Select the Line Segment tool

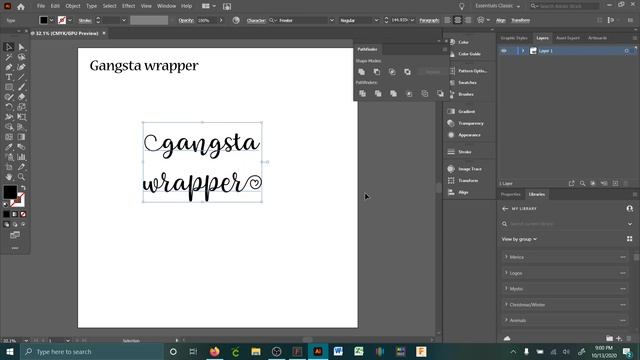click(21, 77)
